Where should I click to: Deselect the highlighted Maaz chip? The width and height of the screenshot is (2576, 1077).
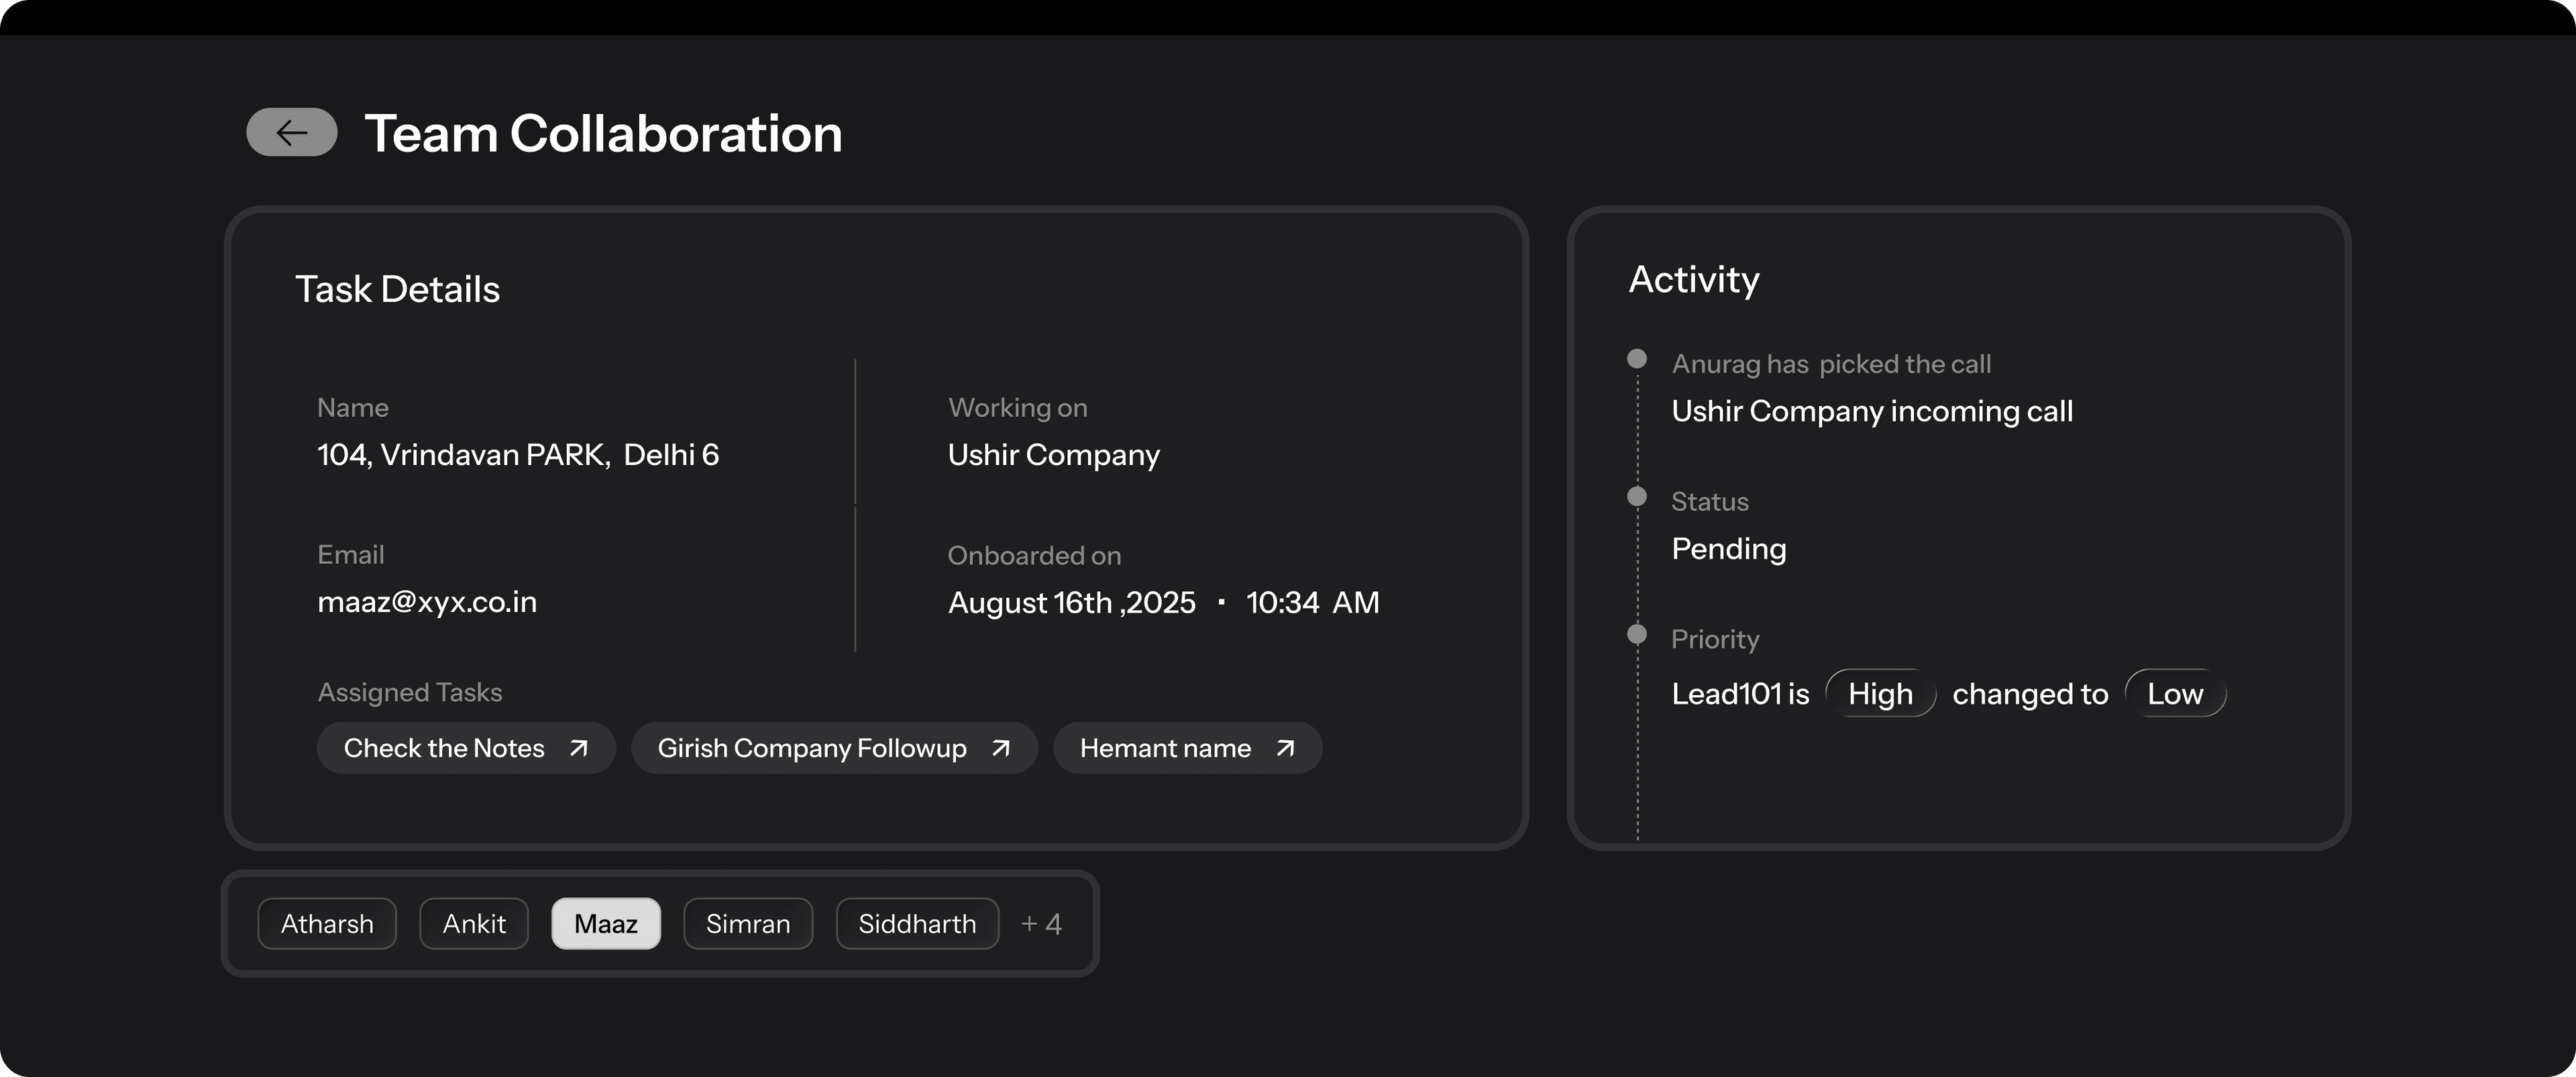[605, 923]
